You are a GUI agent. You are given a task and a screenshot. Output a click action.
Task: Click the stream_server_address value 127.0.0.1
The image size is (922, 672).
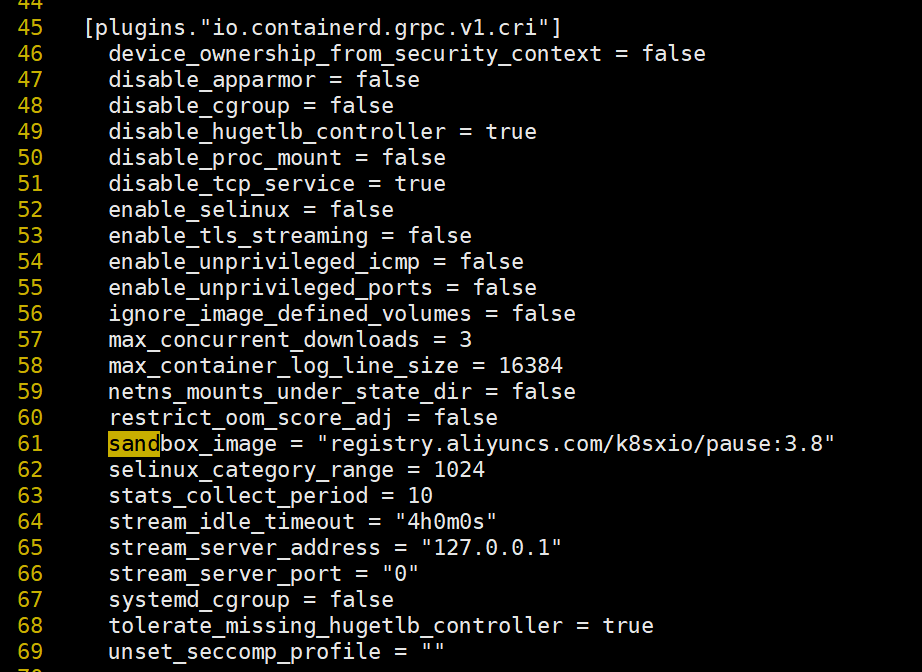click(491, 547)
